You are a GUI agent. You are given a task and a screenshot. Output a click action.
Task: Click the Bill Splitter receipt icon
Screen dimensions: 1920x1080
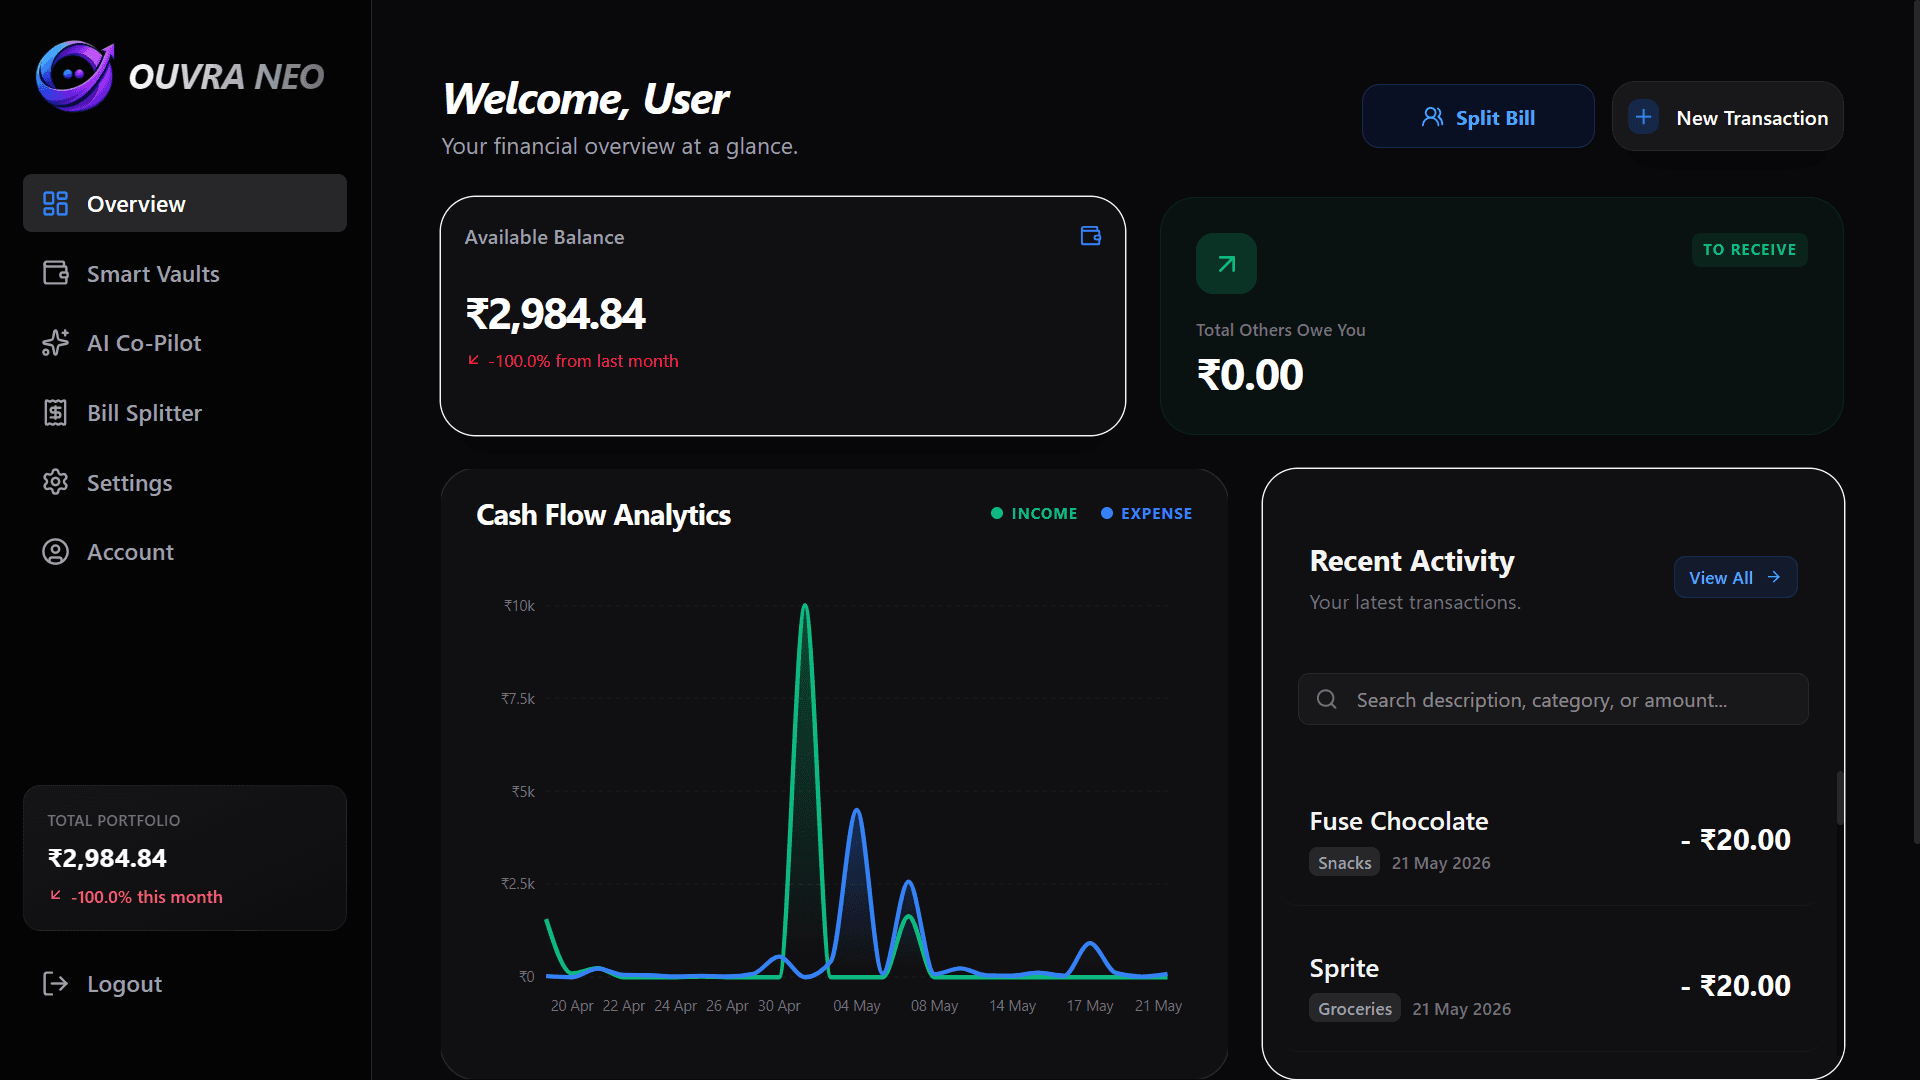[x=55, y=412]
